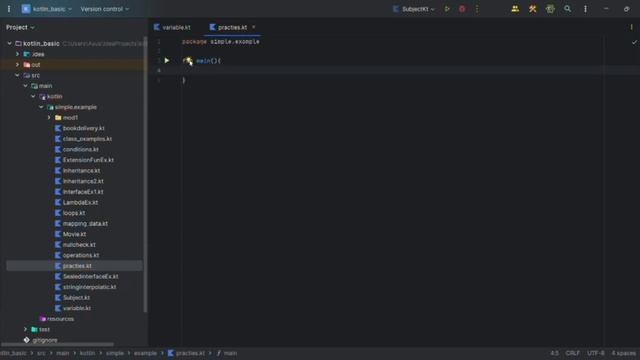The width and height of the screenshot is (640, 360).
Task: Collapse the kotlin_basic root folder
Action: 9,43
